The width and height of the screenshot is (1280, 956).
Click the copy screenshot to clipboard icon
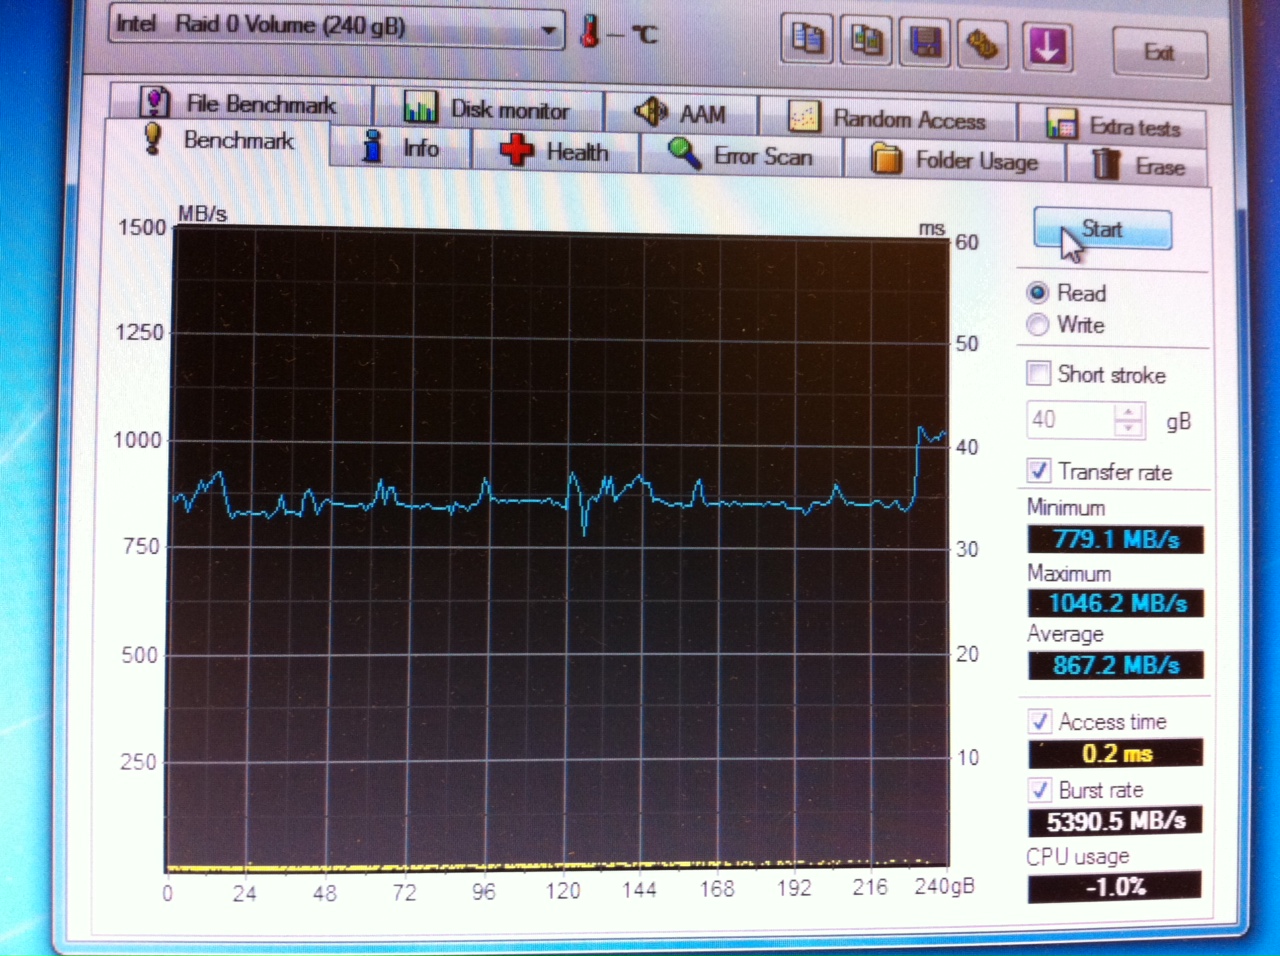click(866, 42)
